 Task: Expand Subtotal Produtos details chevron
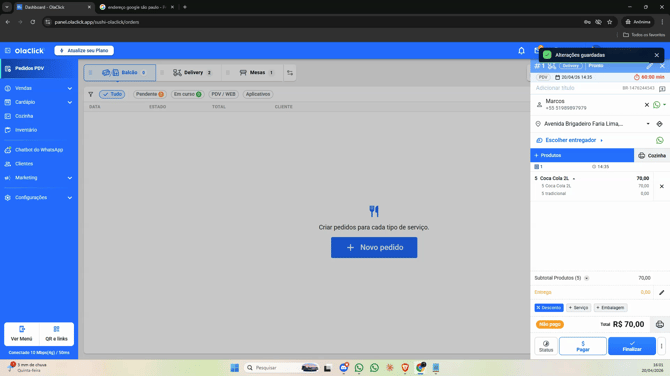[587, 278]
